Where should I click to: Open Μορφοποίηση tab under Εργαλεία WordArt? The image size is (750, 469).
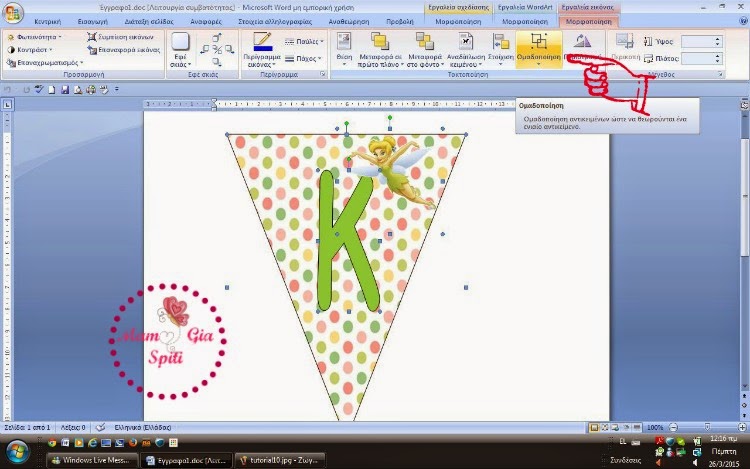(x=525, y=22)
